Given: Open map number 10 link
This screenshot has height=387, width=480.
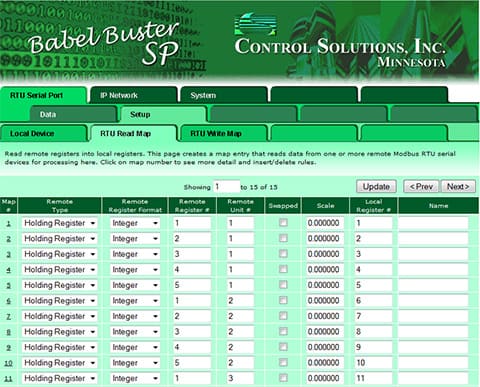Looking at the screenshot, I should coord(9,363).
